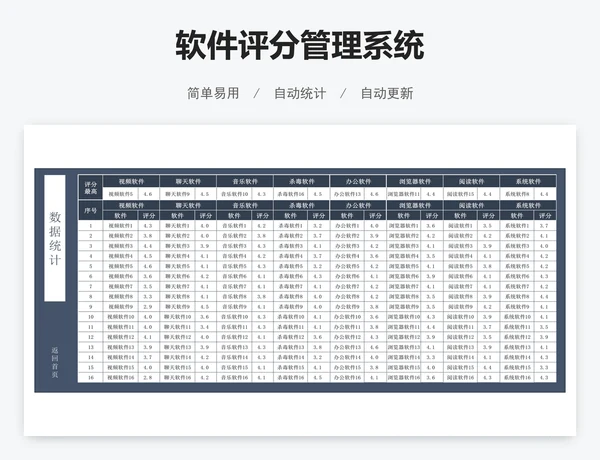Screen dimensions: 600x460
Task: Click the 阅读软件2 cell
Action: coord(461,236)
